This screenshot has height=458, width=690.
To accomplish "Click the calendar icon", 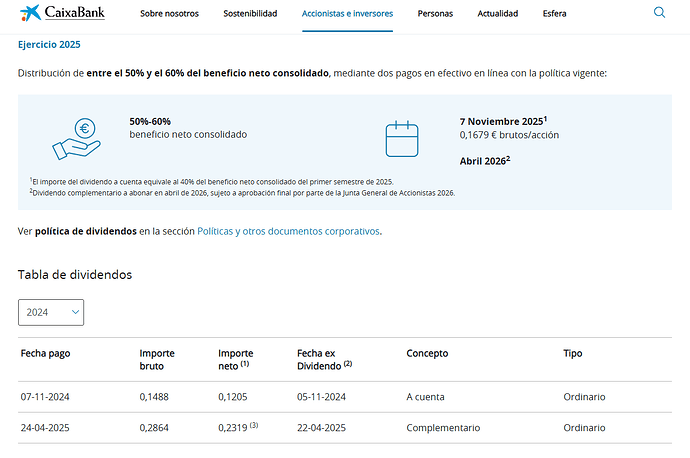I will [x=401, y=138].
